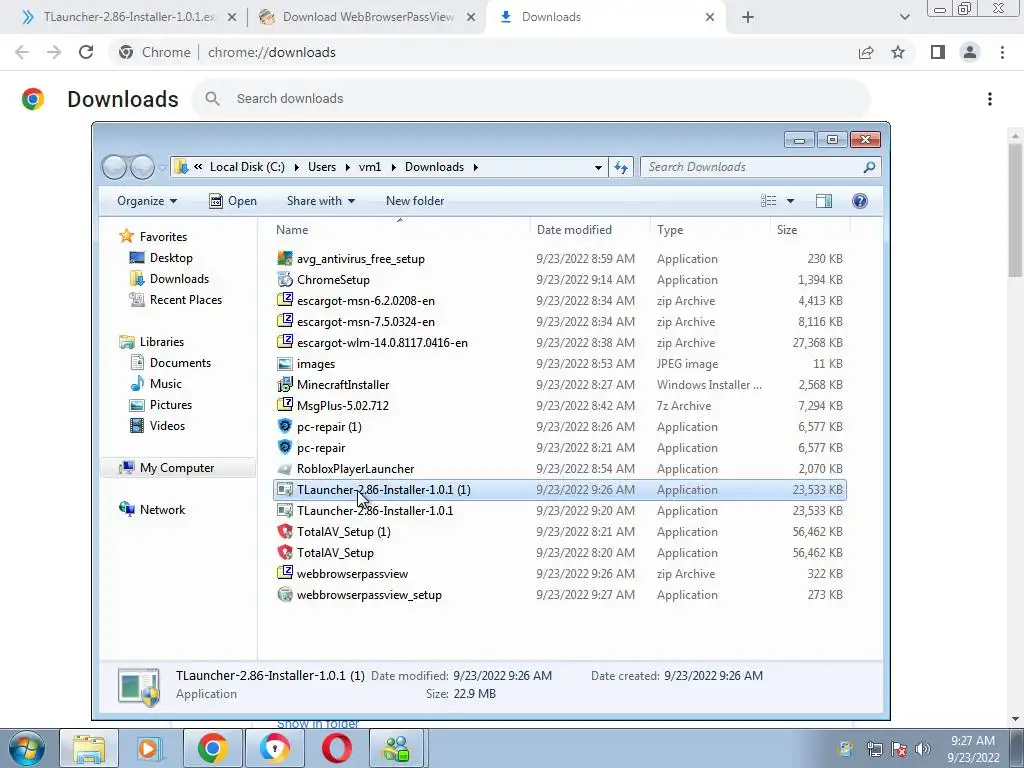Image resolution: width=1024 pixels, height=768 pixels.
Task: Sort files by Size column
Action: tap(810, 229)
